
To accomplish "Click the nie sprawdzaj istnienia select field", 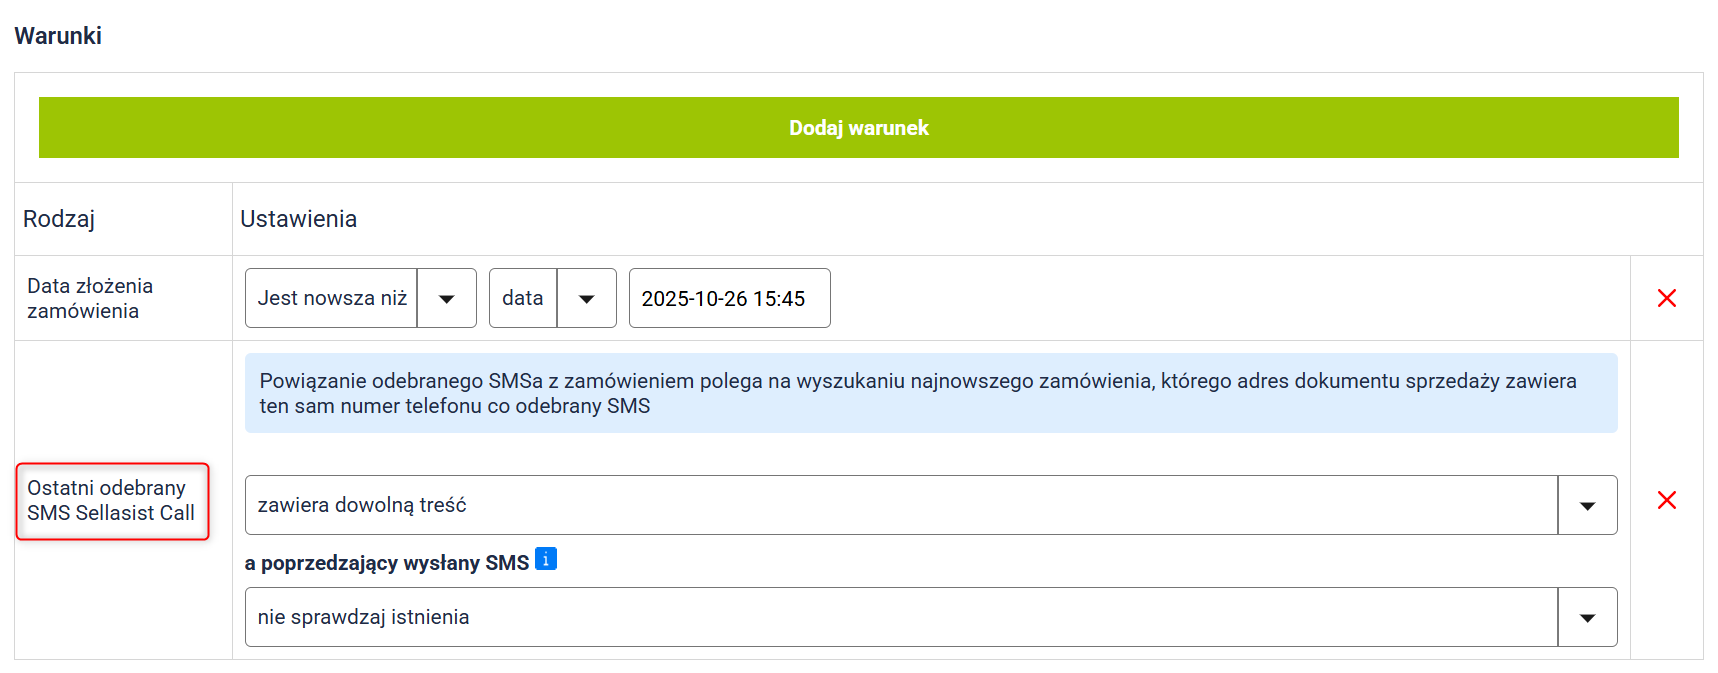I will click(900, 617).
